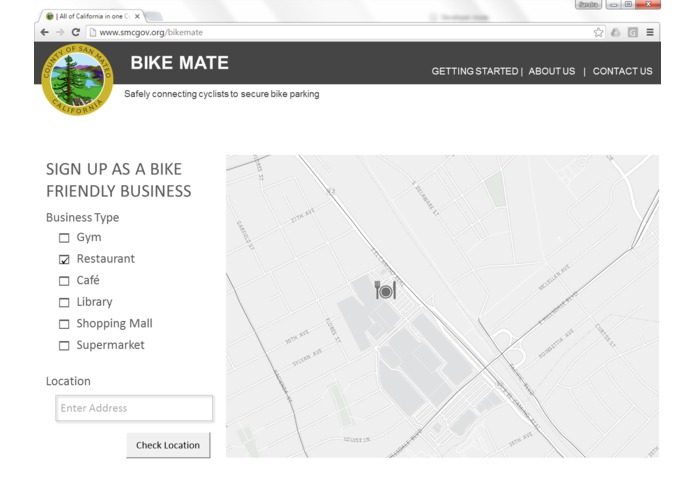
Task: Click the 'Café' label text
Action: click(88, 280)
